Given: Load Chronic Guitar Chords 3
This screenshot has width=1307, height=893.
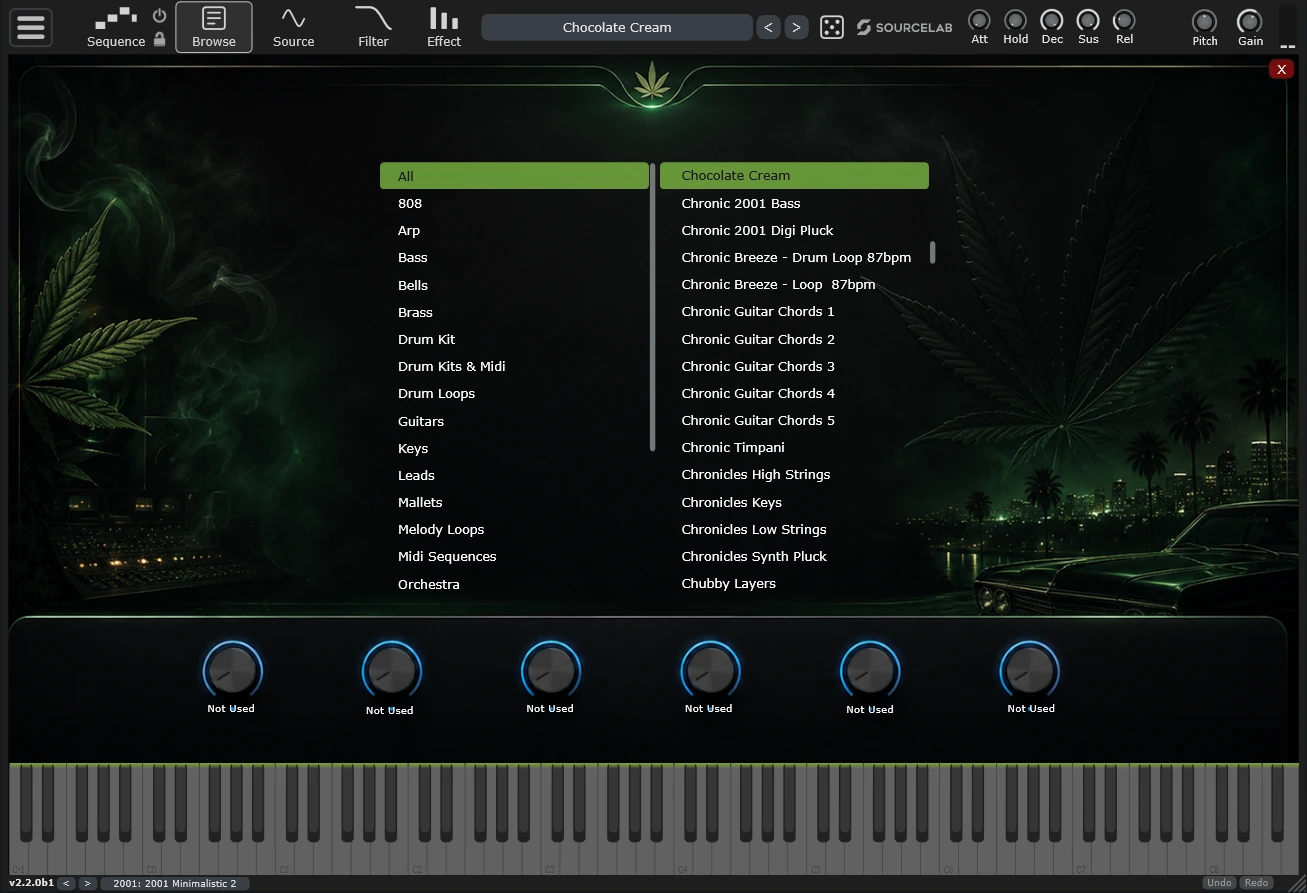Looking at the screenshot, I should click(x=794, y=366).
